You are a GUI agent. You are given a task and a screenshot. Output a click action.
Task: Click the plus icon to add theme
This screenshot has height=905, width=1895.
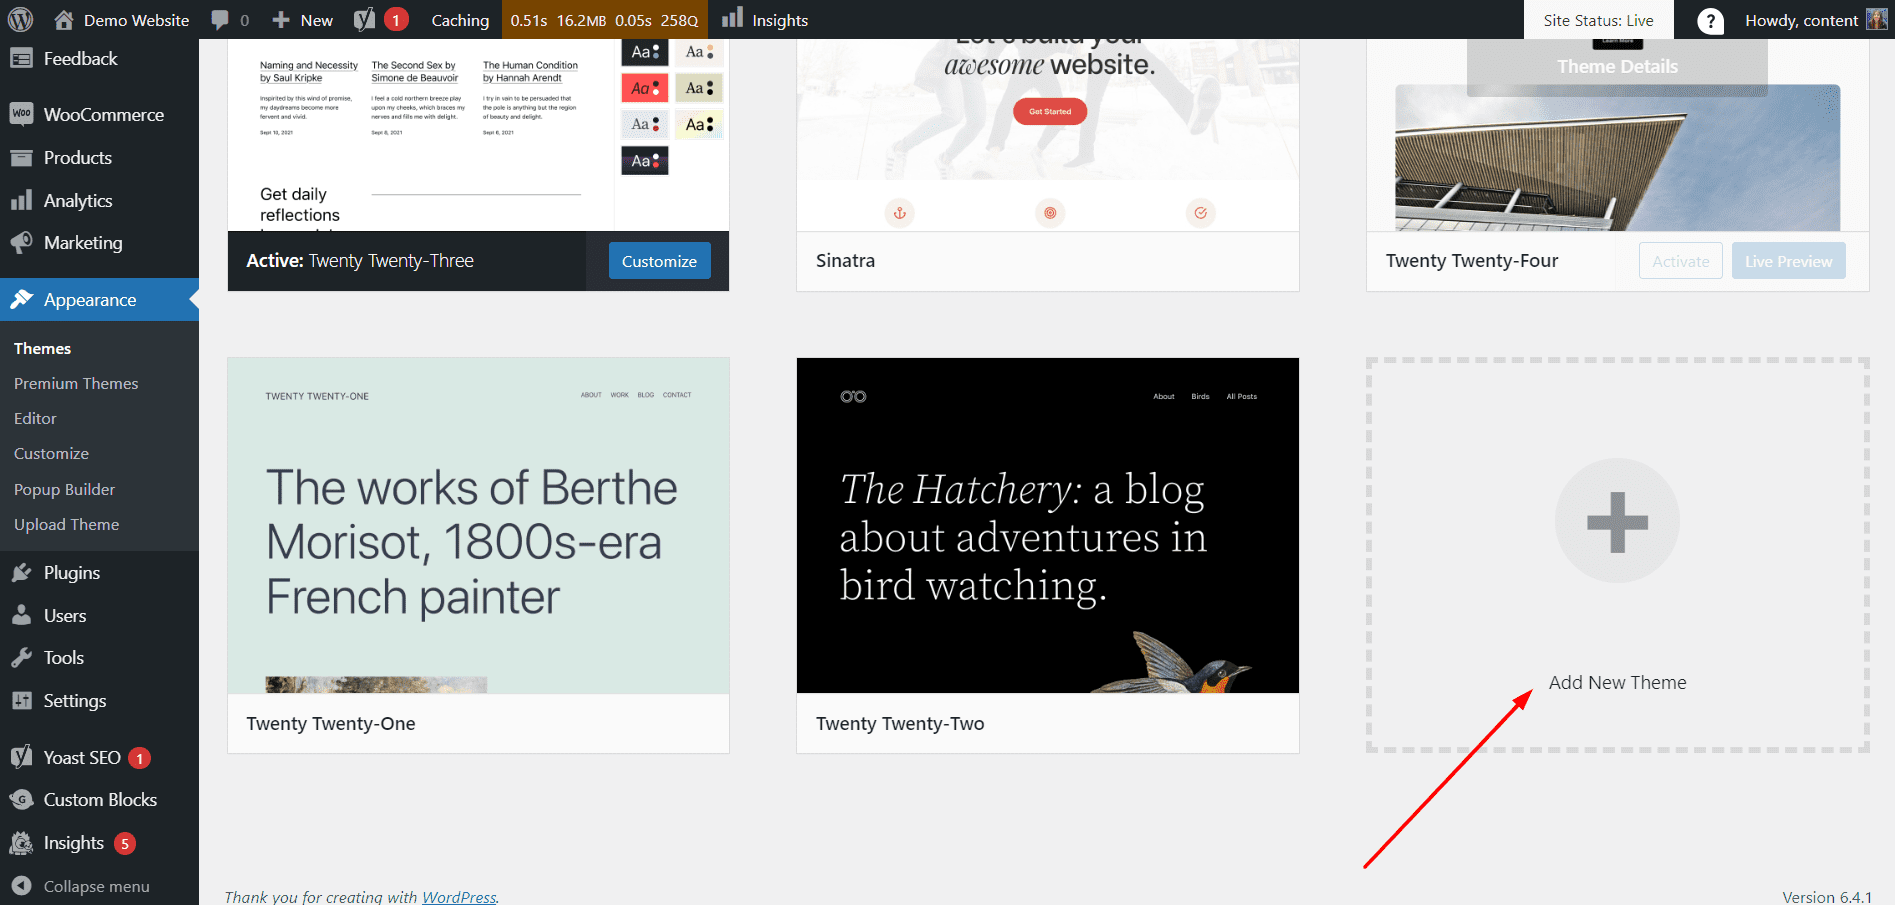(x=1616, y=521)
